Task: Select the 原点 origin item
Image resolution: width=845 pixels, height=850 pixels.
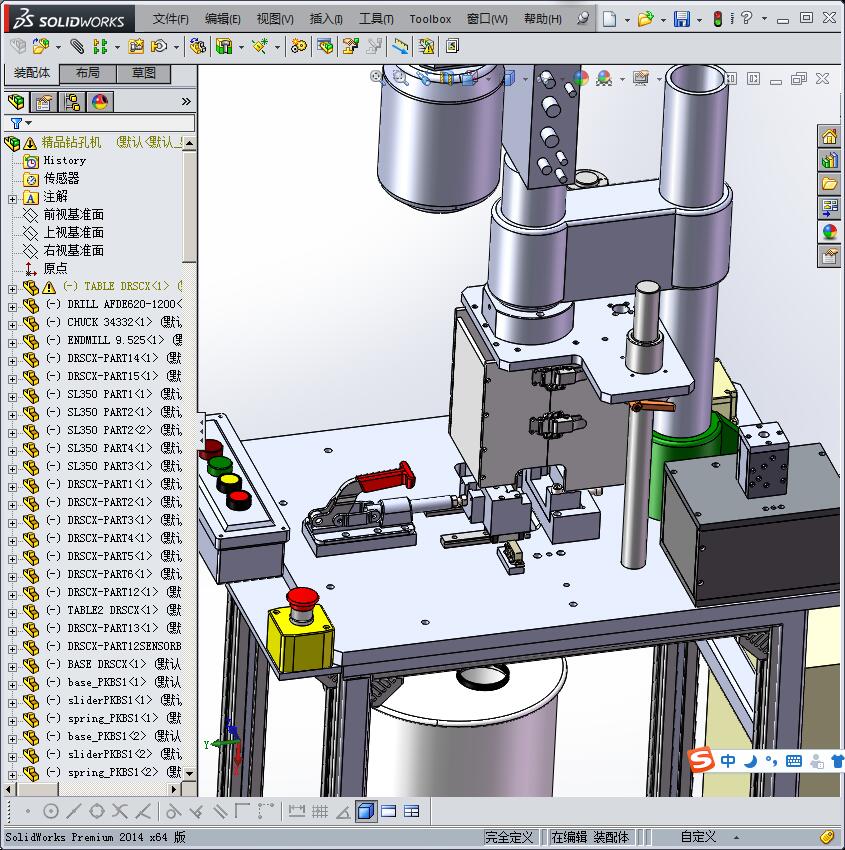Action: tap(55, 268)
